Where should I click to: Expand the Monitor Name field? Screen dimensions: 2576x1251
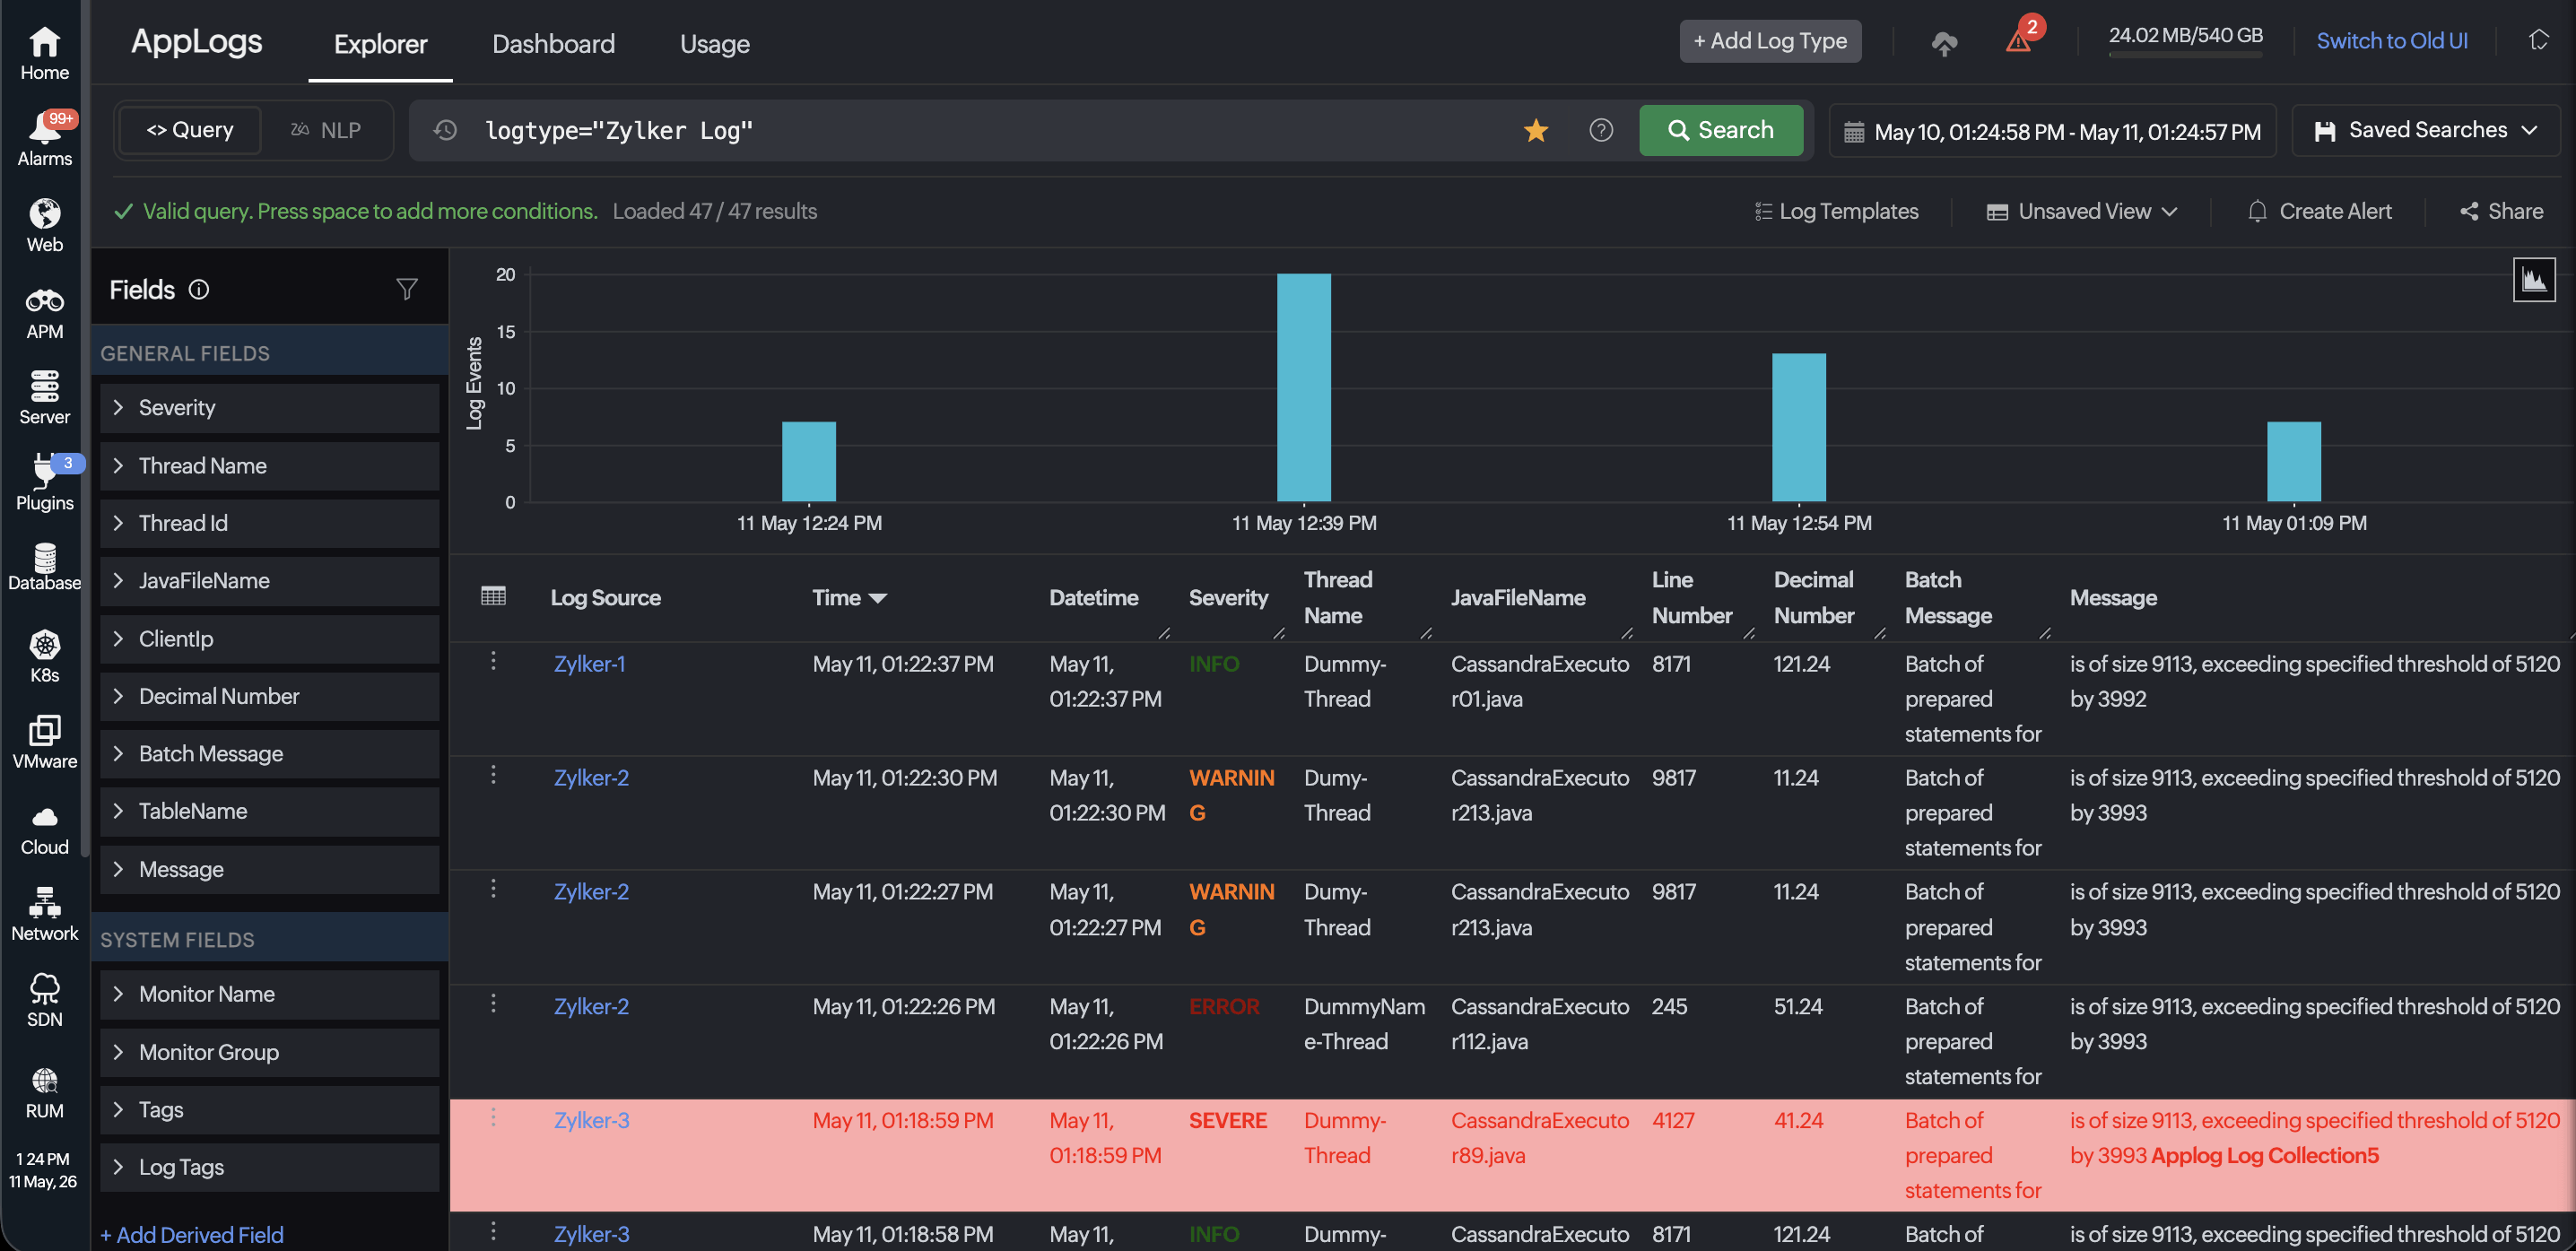pos(270,994)
